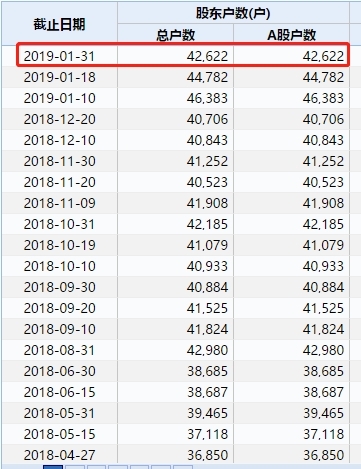Select the highlighted 2019-01-31 date cell
The width and height of the screenshot is (361, 469).
coord(59,56)
